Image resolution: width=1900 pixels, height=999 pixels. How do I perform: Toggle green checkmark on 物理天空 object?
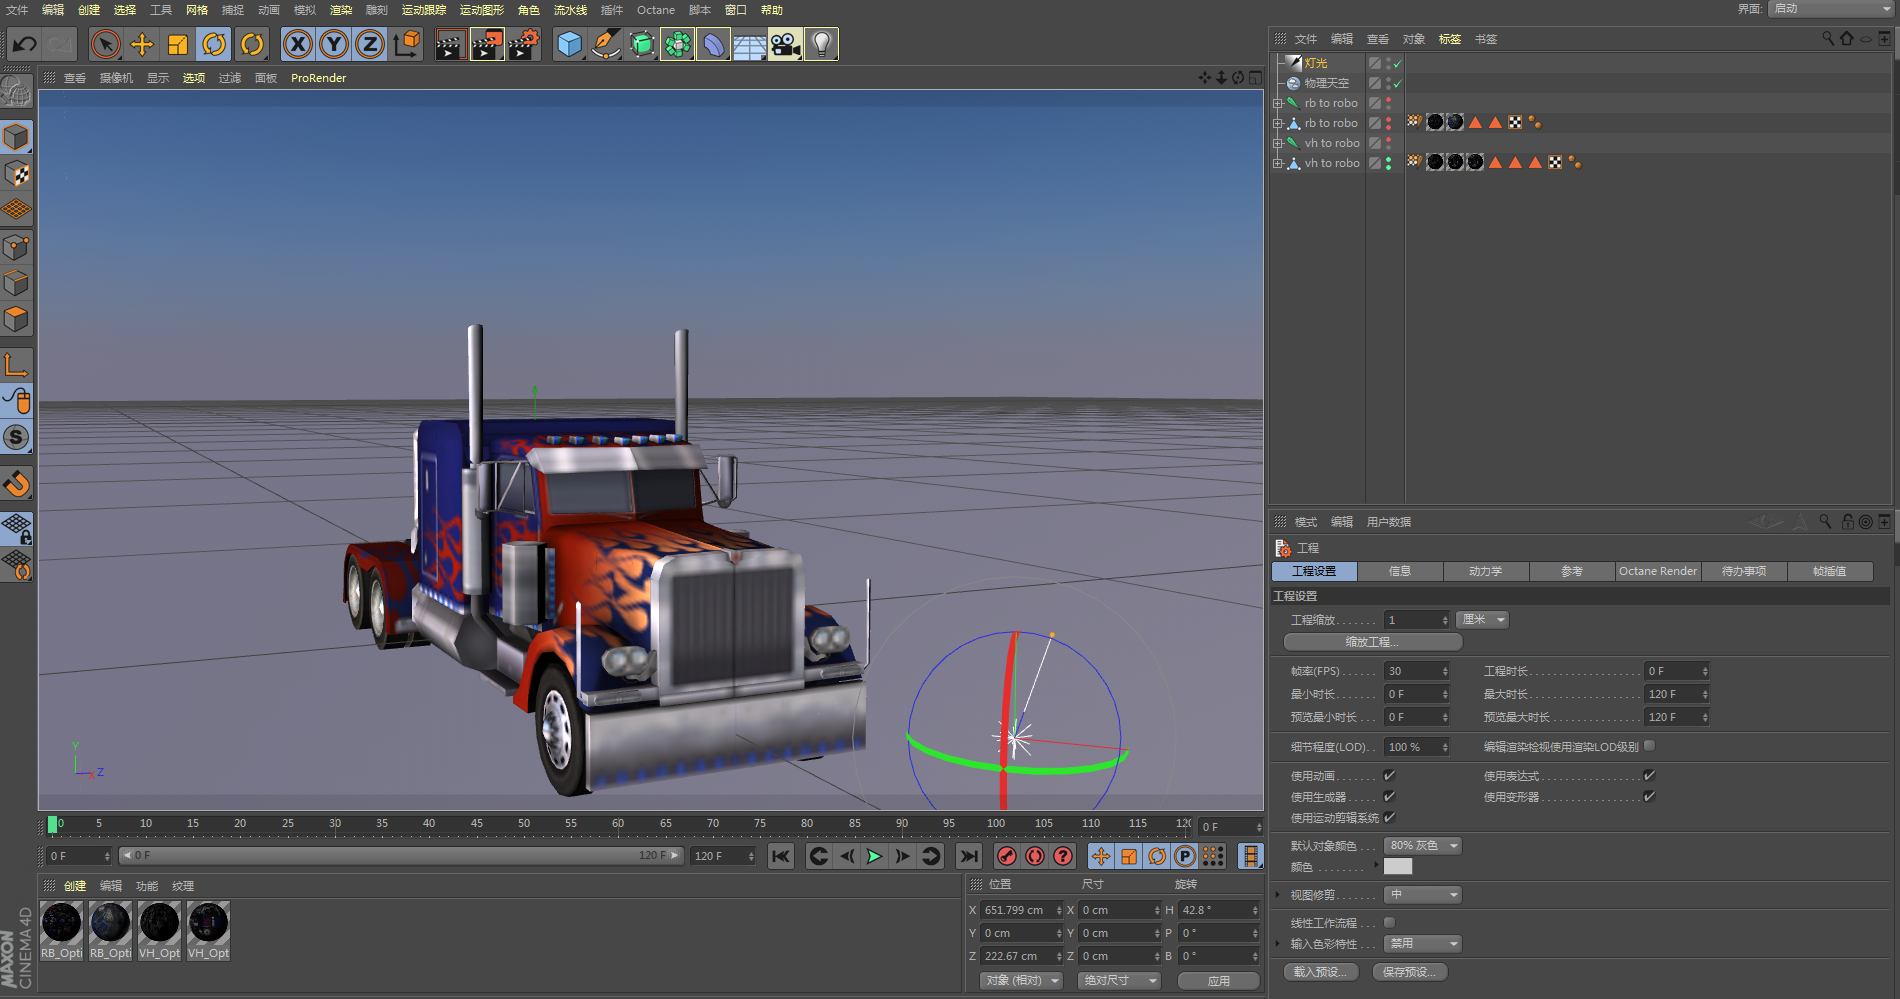1397,83
